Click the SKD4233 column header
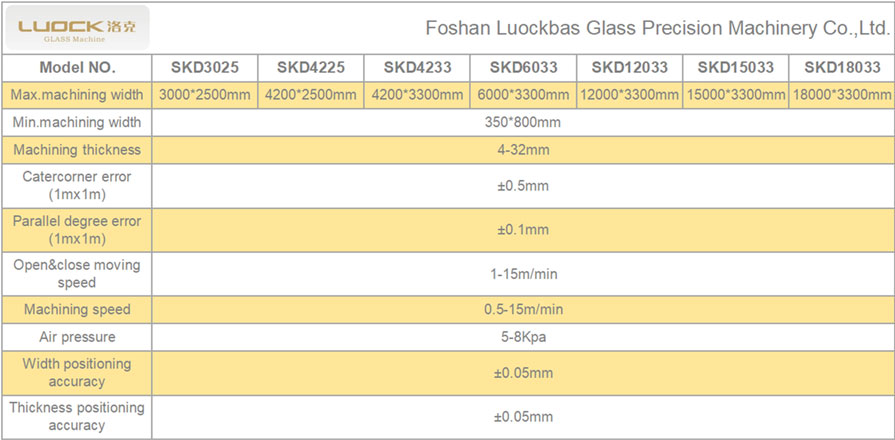The image size is (895, 440). click(417, 68)
